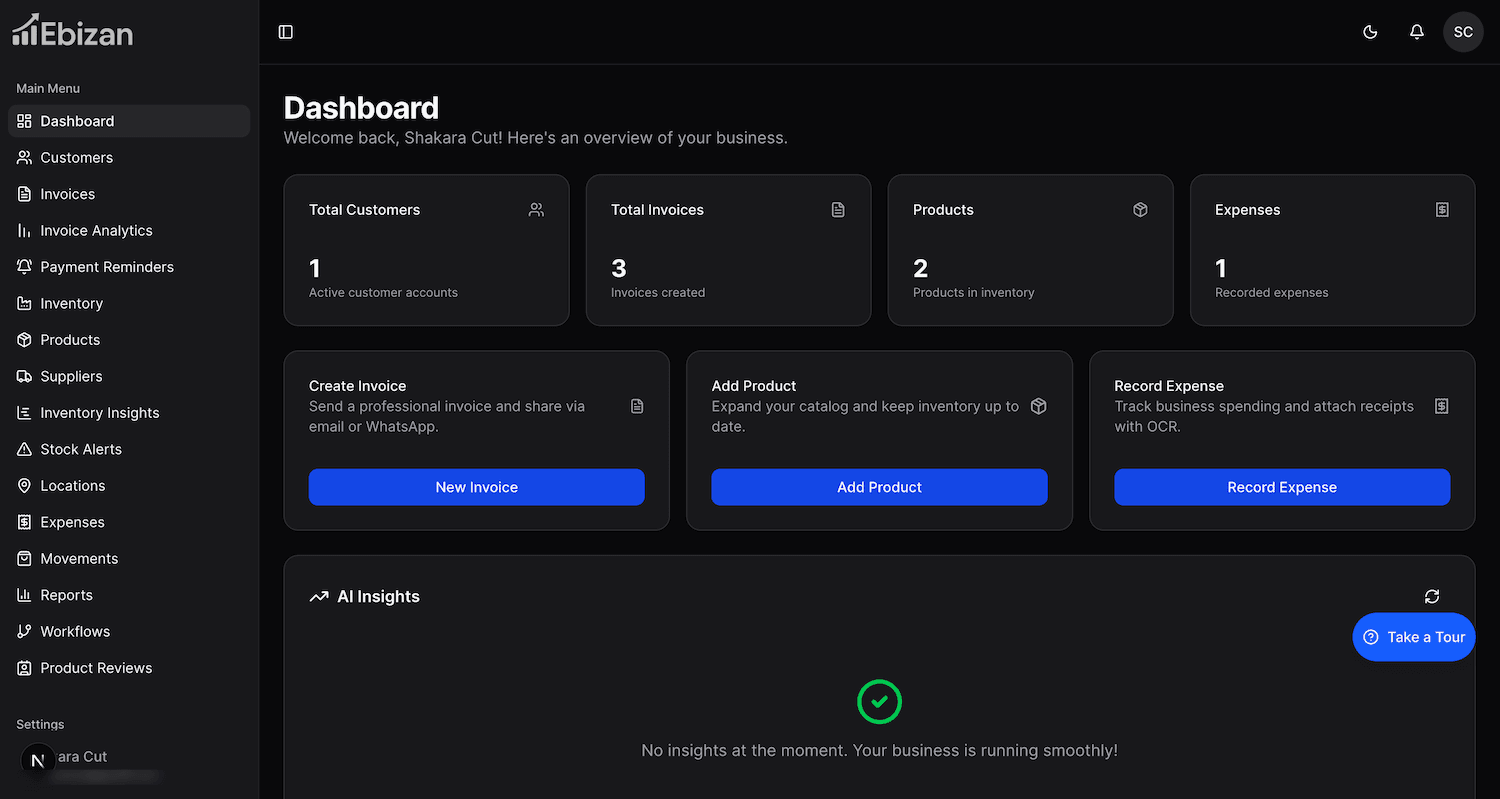The height and width of the screenshot is (799, 1500).
Task: Open the Total Invoices summary card
Action: [728, 250]
